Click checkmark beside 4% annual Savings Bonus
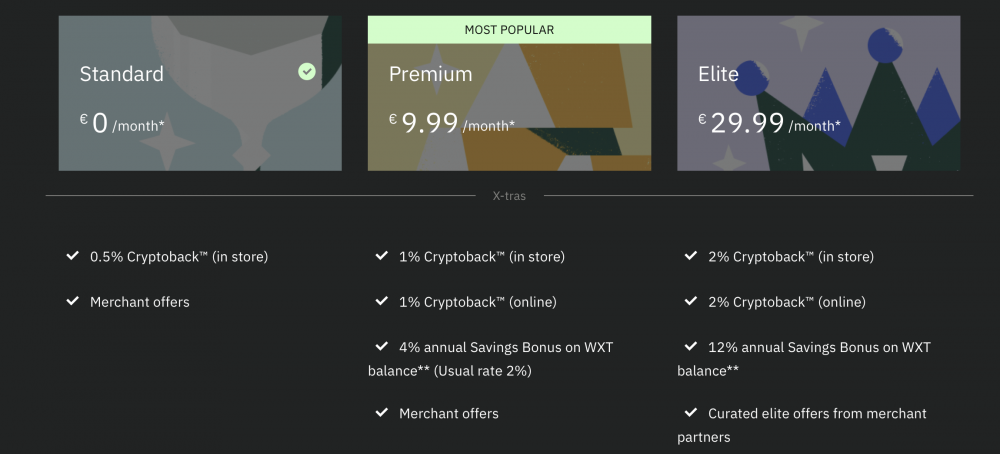The image size is (1000, 454). [381, 347]
